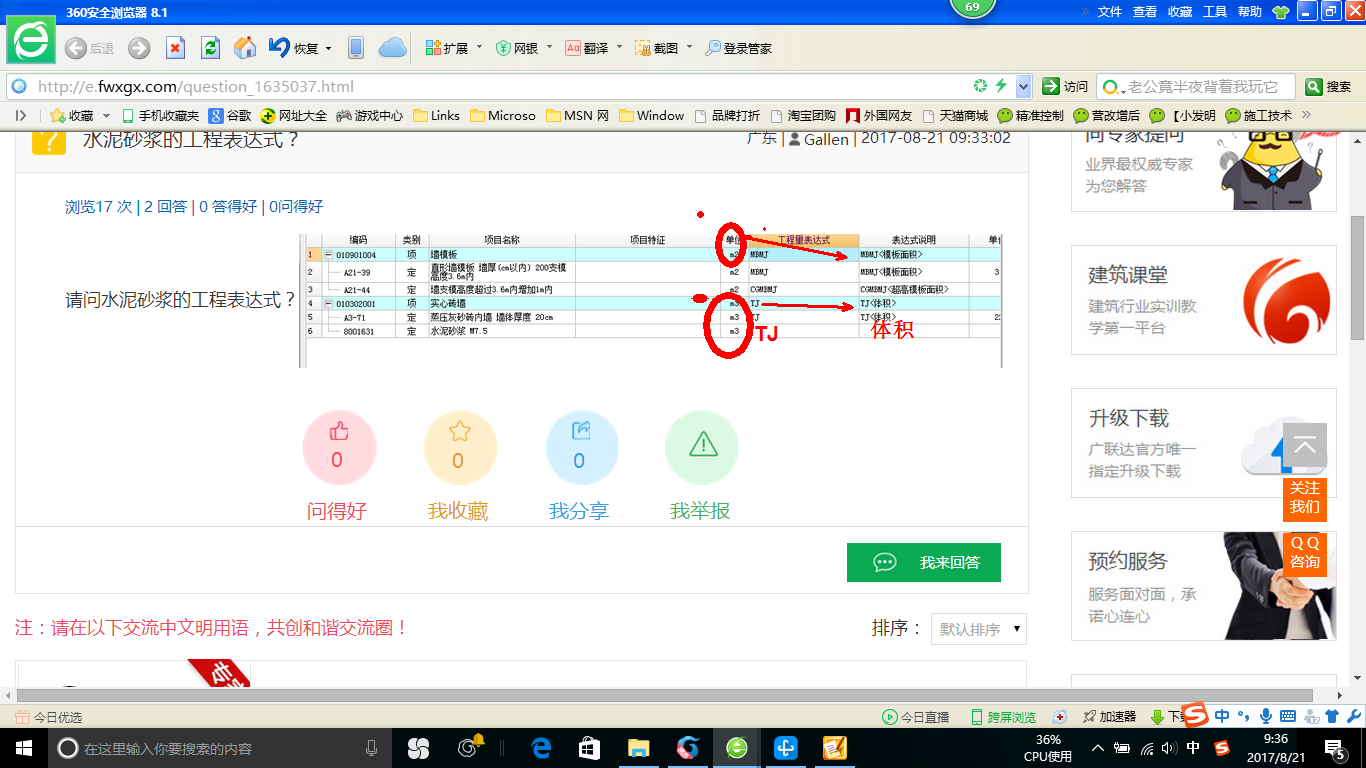Click the Cortana microphone icon

pyautogui.click(x=371, y=748)
